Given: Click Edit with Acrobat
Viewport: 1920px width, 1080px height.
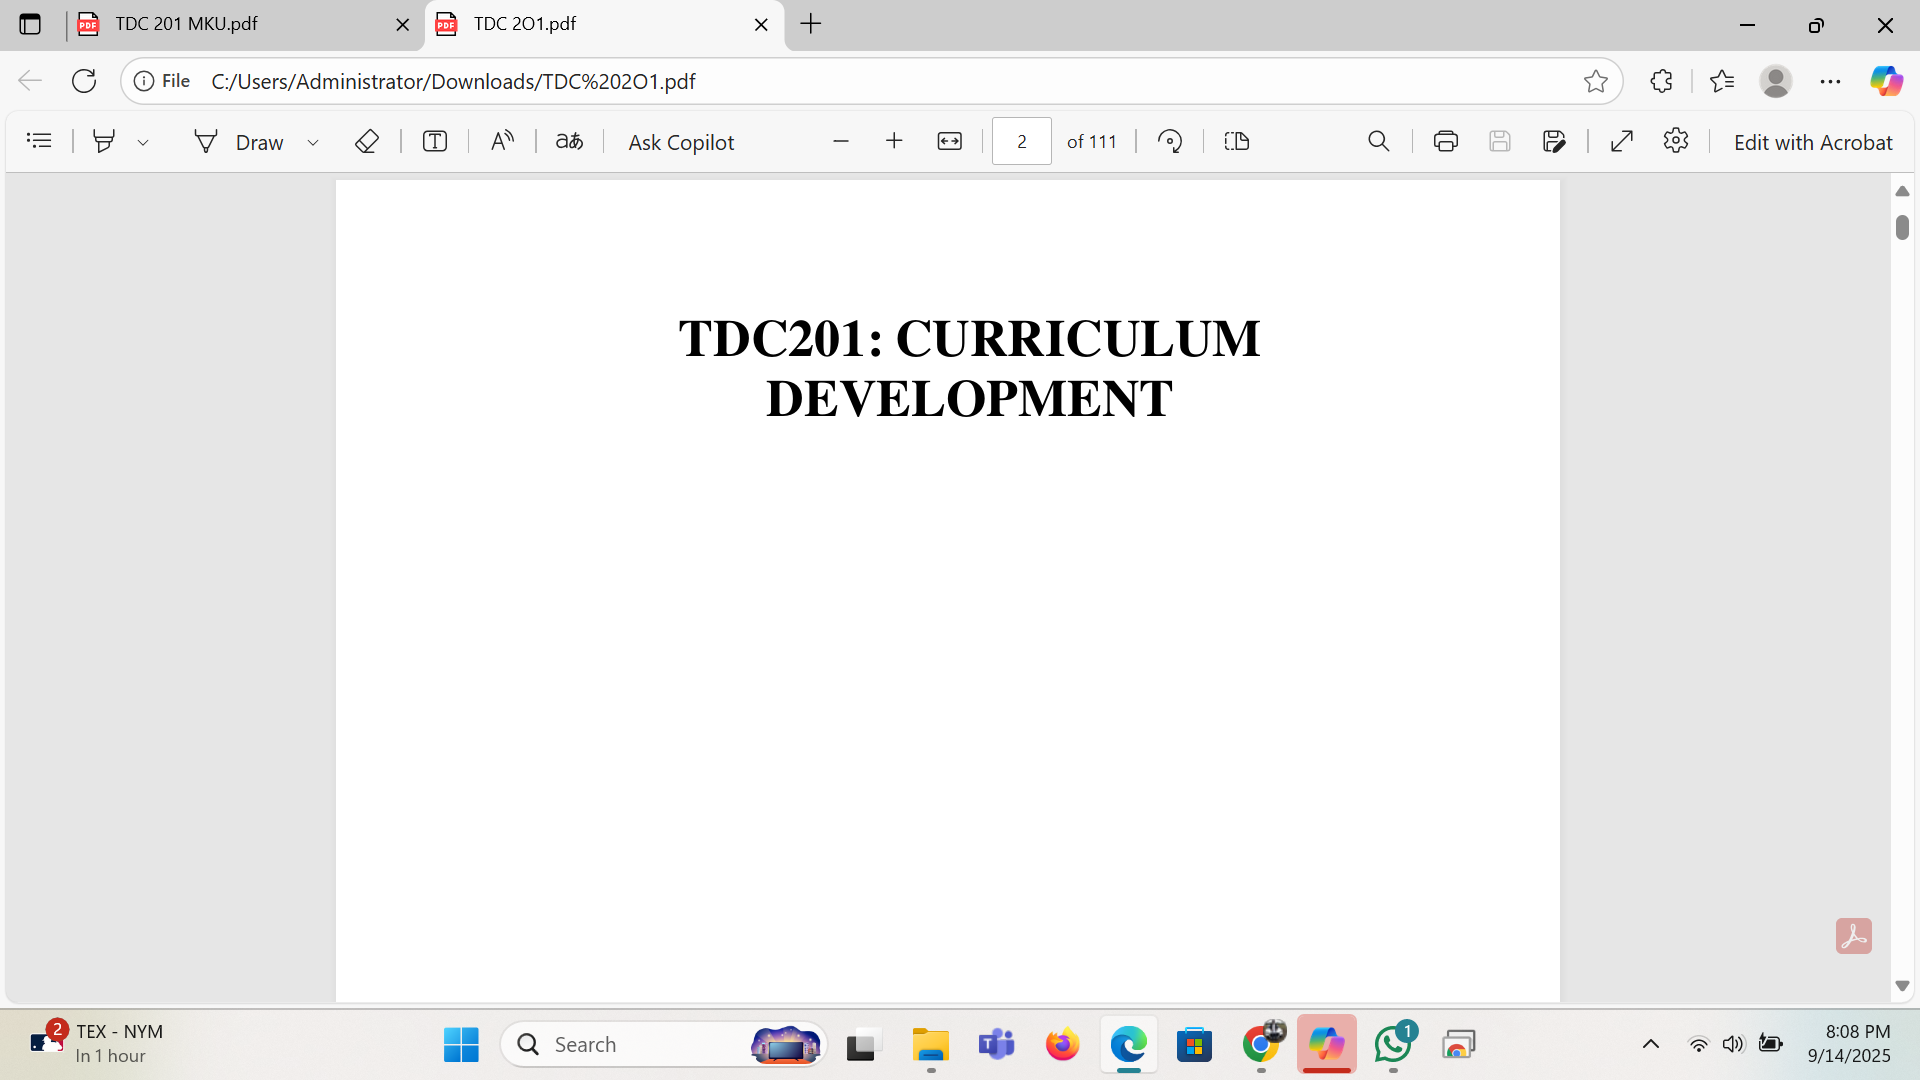Looking at the screenshot, I should (1812, 142).
